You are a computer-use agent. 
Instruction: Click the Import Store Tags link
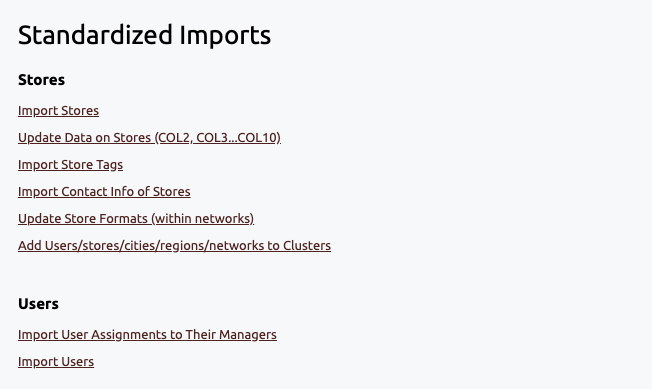(x=70, y=165)
